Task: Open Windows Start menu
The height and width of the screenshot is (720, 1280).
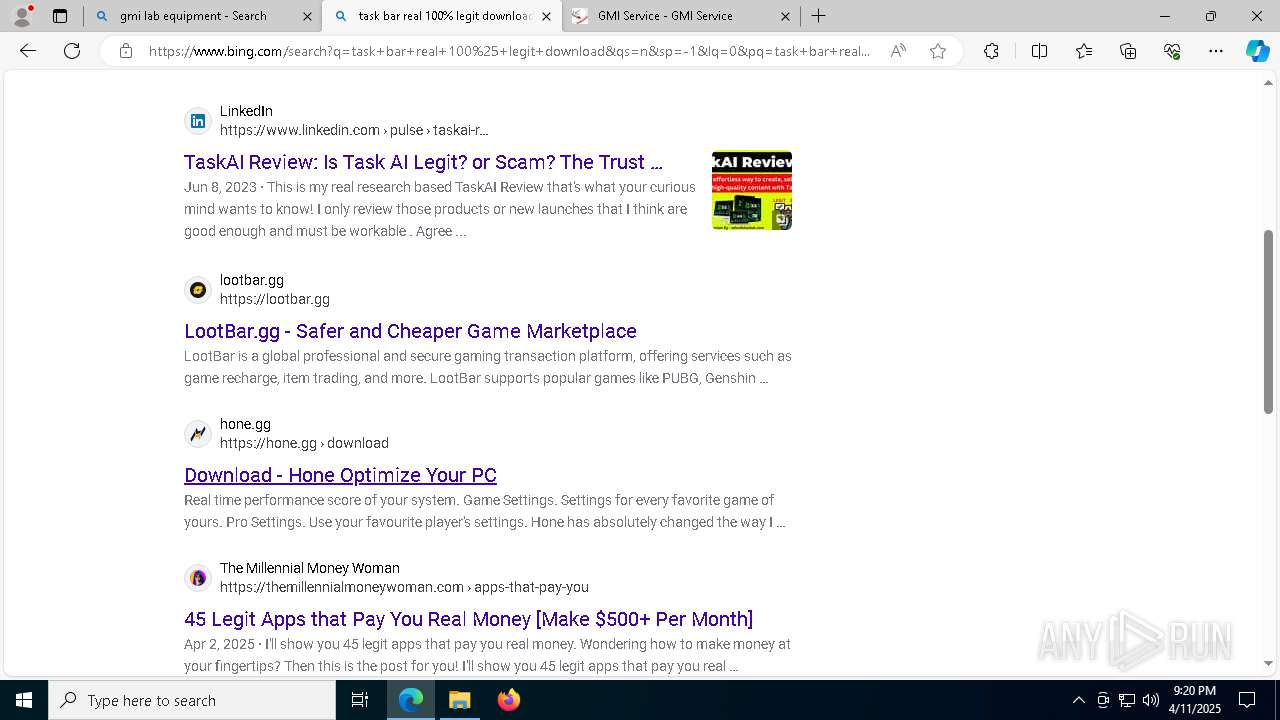Action: tap(24, 700)
